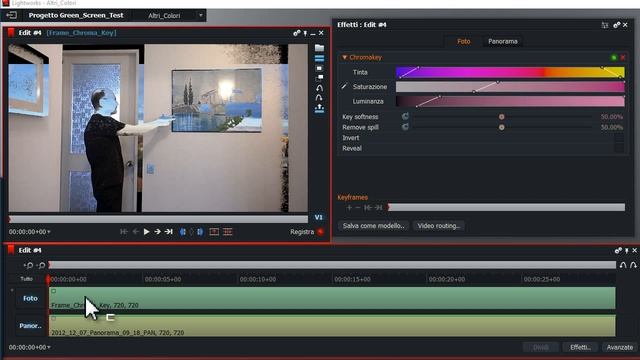The height and width of the screenshot is (360, 640).
Task: Jump to previous cut in the viewer
Action: point(124,232)
